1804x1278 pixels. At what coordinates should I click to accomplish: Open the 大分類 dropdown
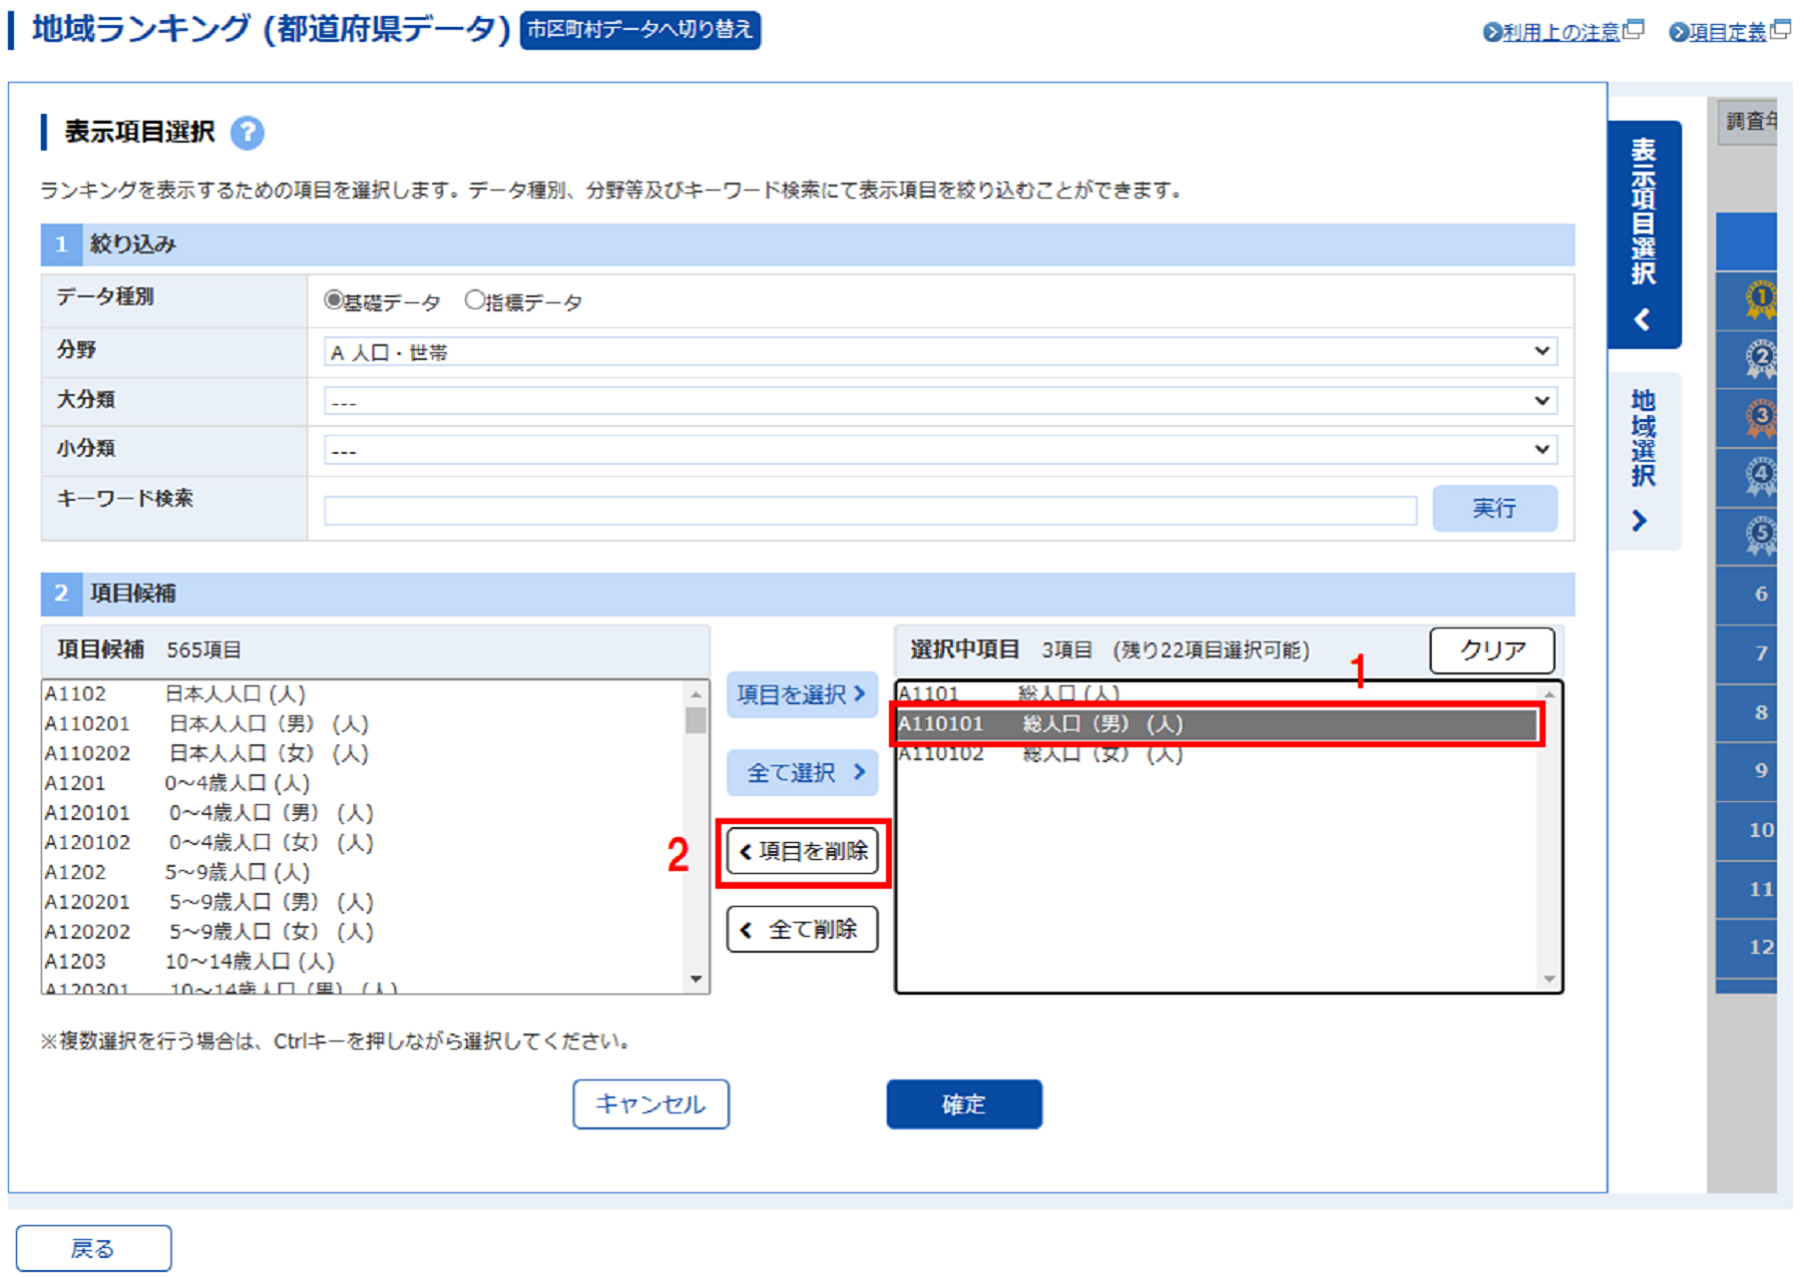point(940,401)
